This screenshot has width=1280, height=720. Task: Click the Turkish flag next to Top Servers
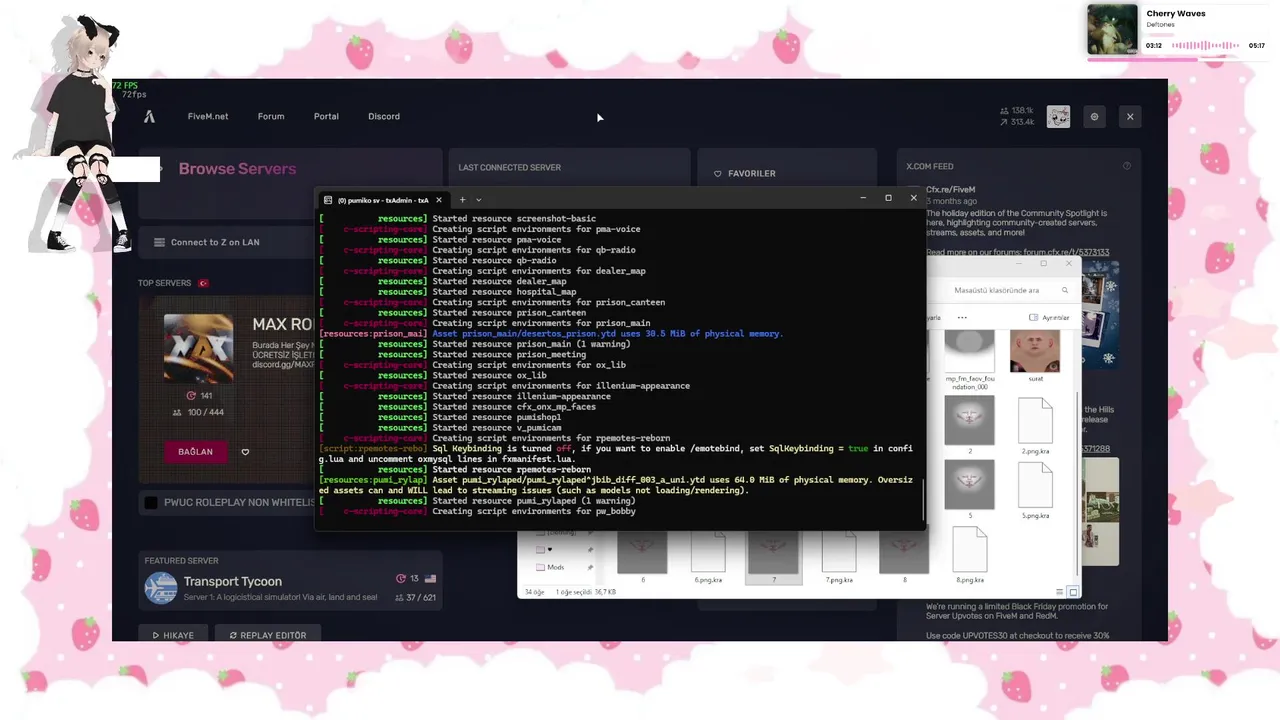click(203, 283)
